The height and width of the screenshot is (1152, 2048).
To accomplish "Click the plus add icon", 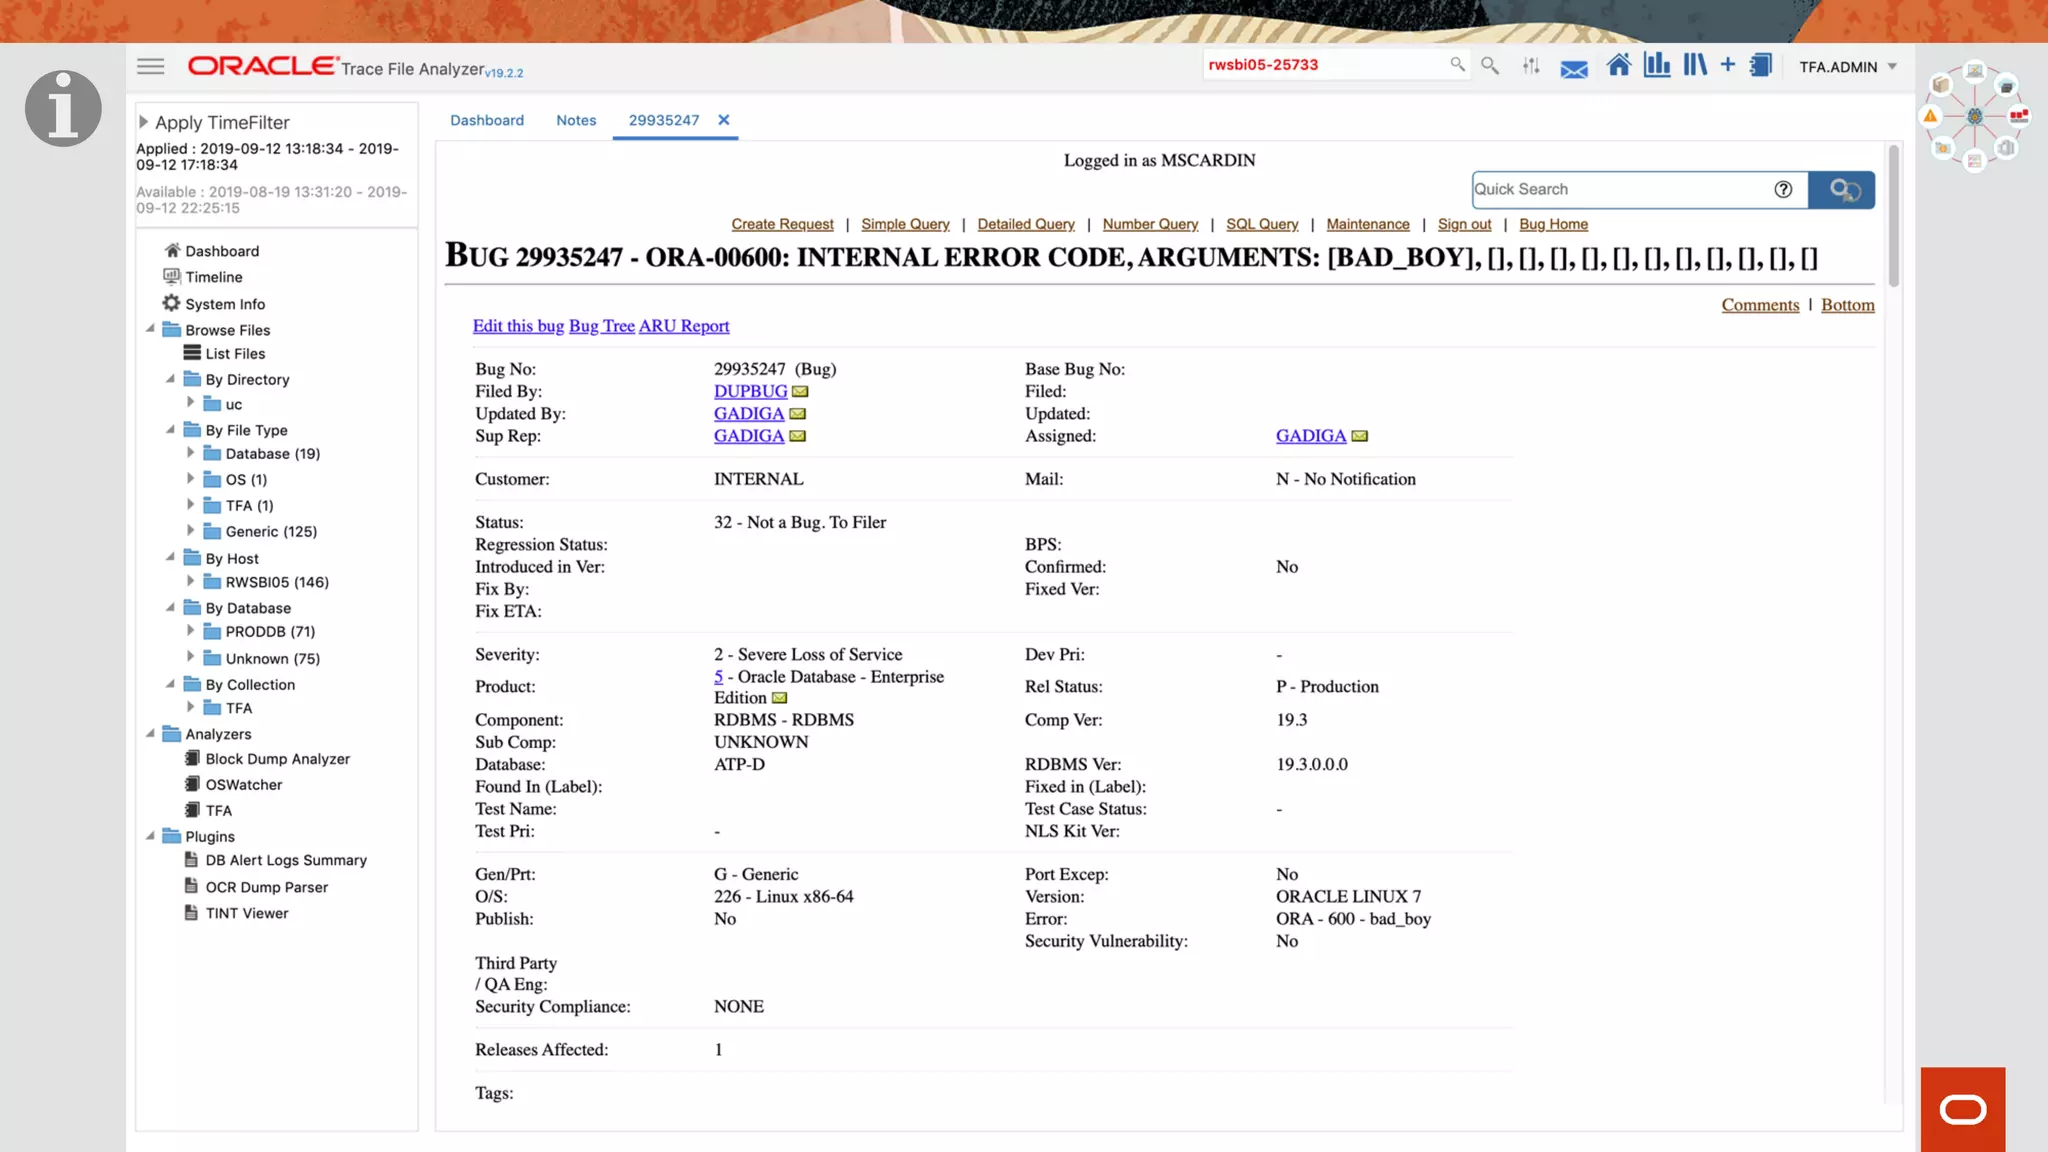I will [1727, 65].
